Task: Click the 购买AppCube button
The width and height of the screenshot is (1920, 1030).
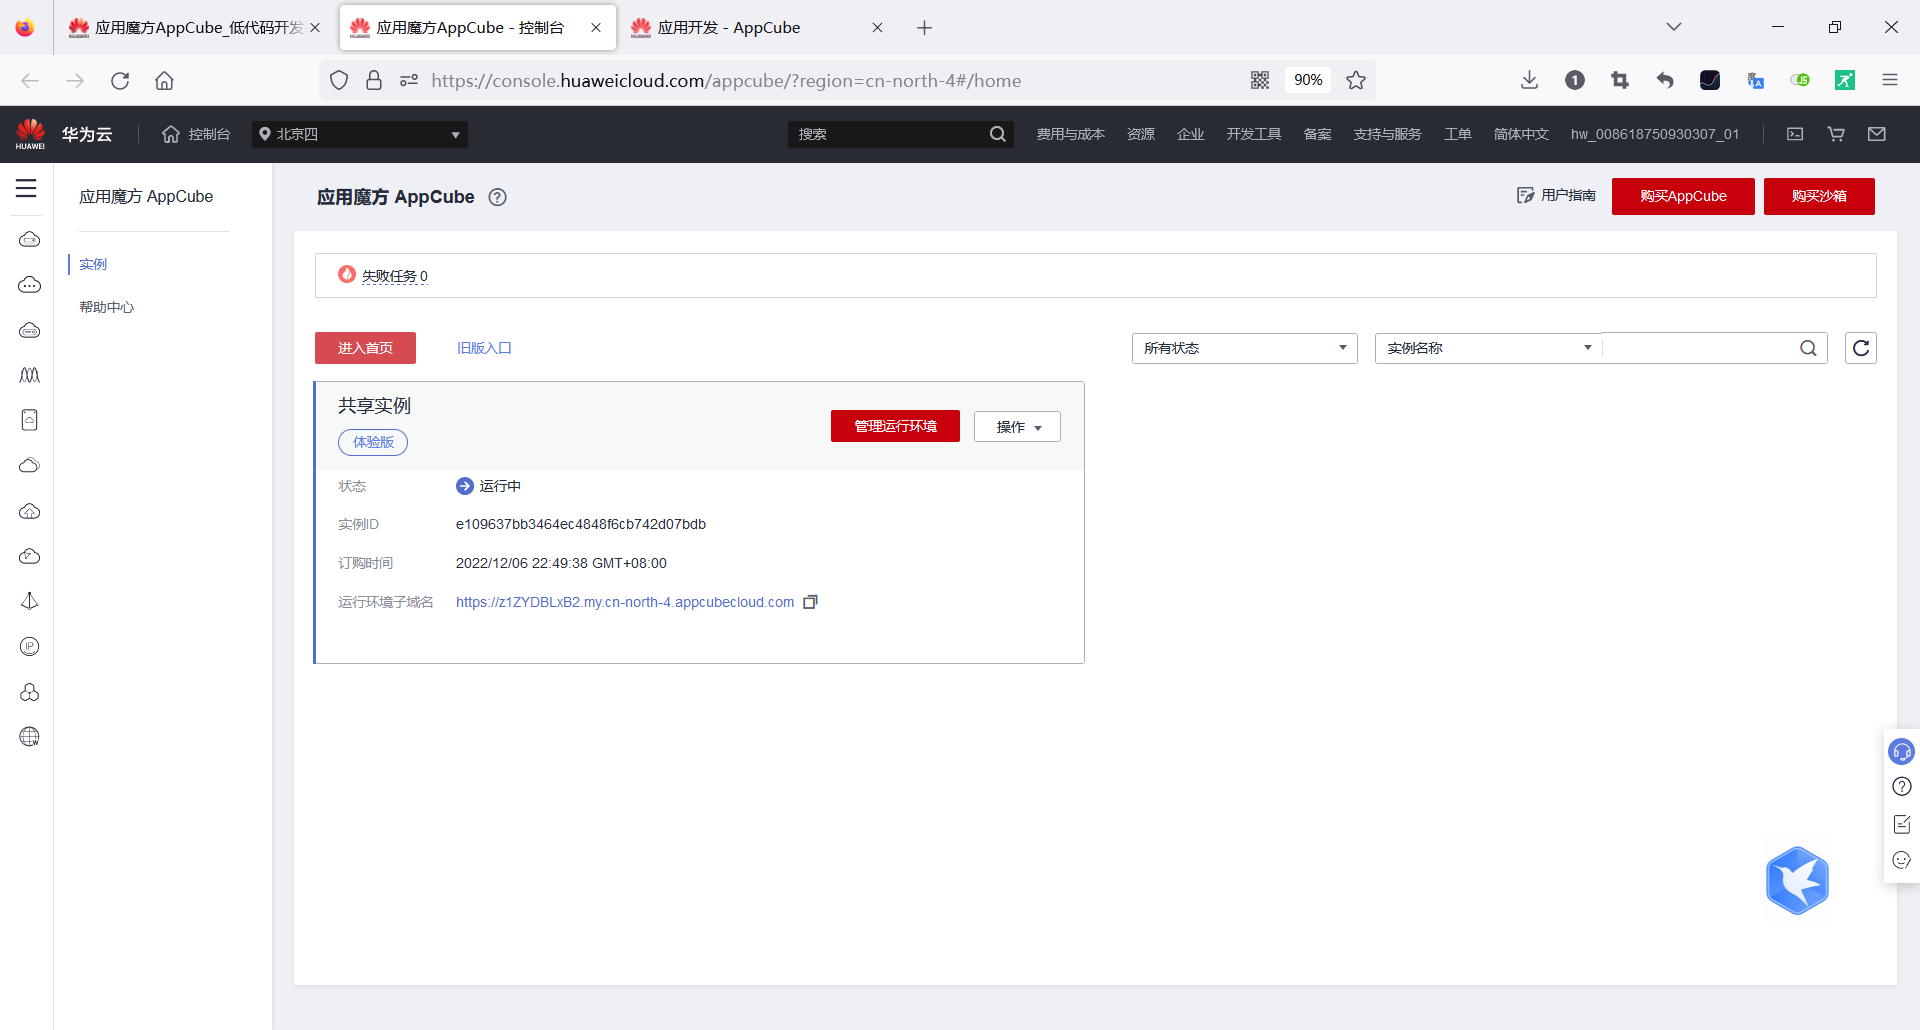Action: (1683, 196)
